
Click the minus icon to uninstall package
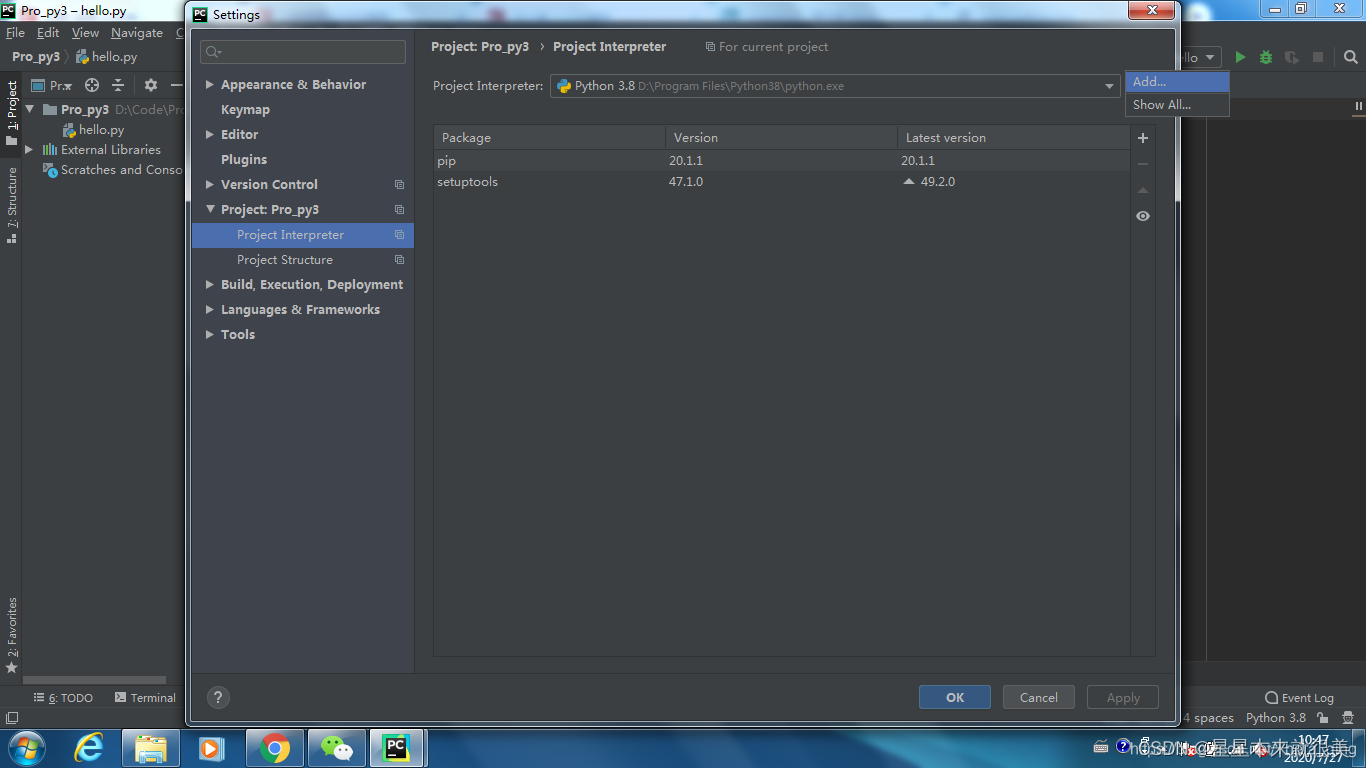pyautogui.click(x=1143, y=164)
